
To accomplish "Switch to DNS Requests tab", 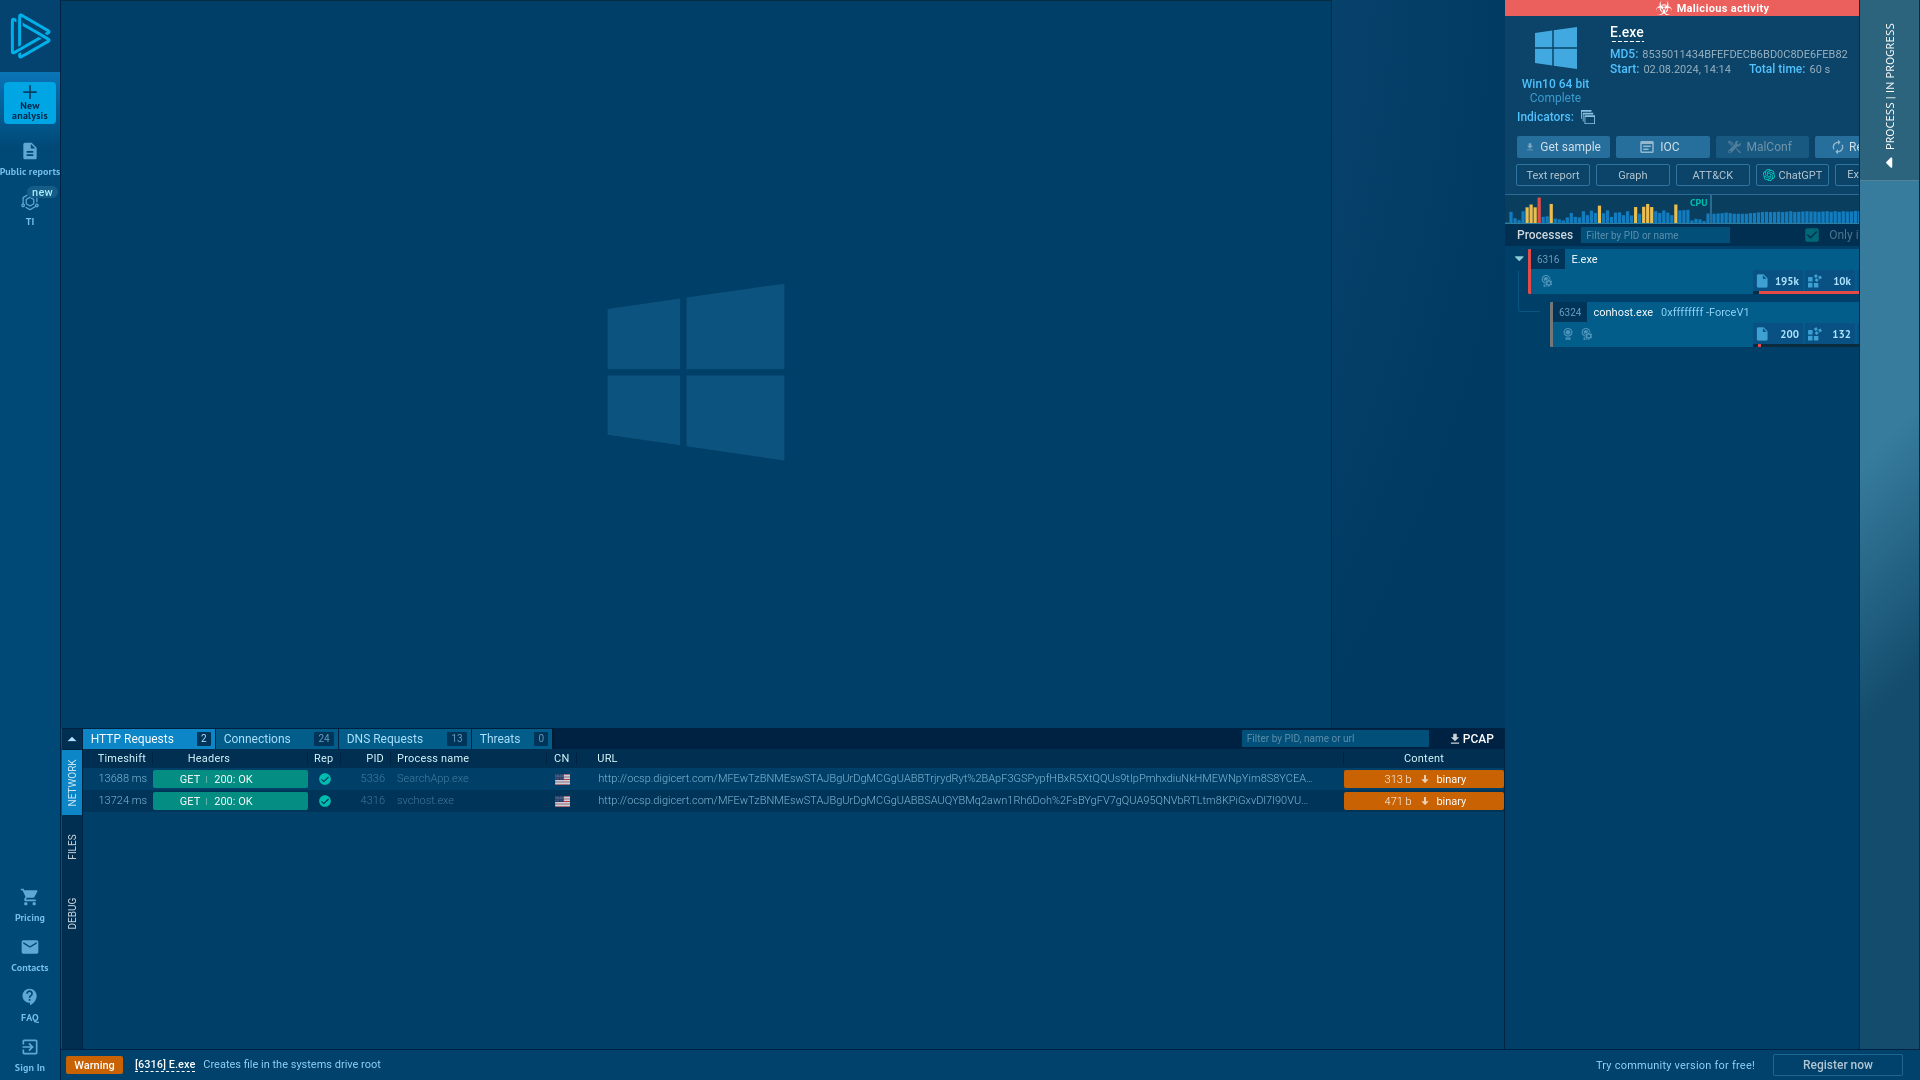I will [x=404, y=739].
